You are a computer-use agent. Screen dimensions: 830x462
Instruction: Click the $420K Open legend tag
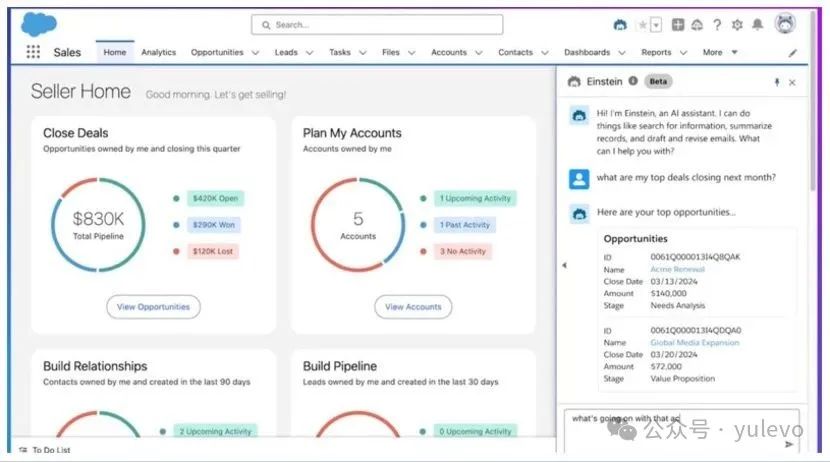(x=215, y=198)
